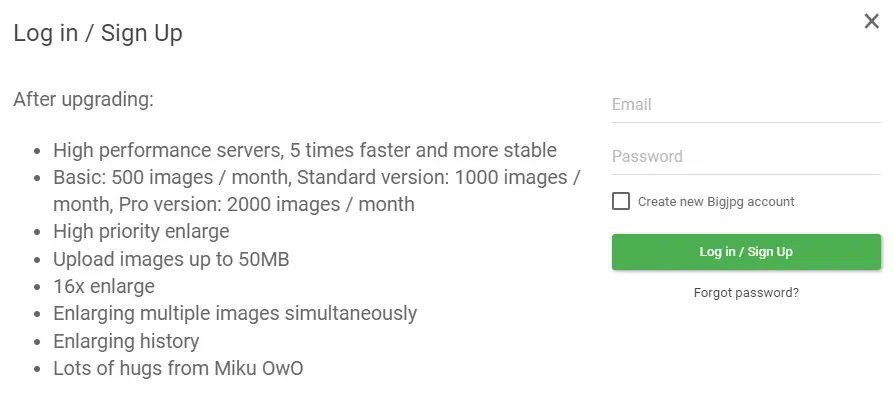Click the green Log in / Sign Up button
The height and width of the screenshot is (398, 894).
click(x=746, y=252)
